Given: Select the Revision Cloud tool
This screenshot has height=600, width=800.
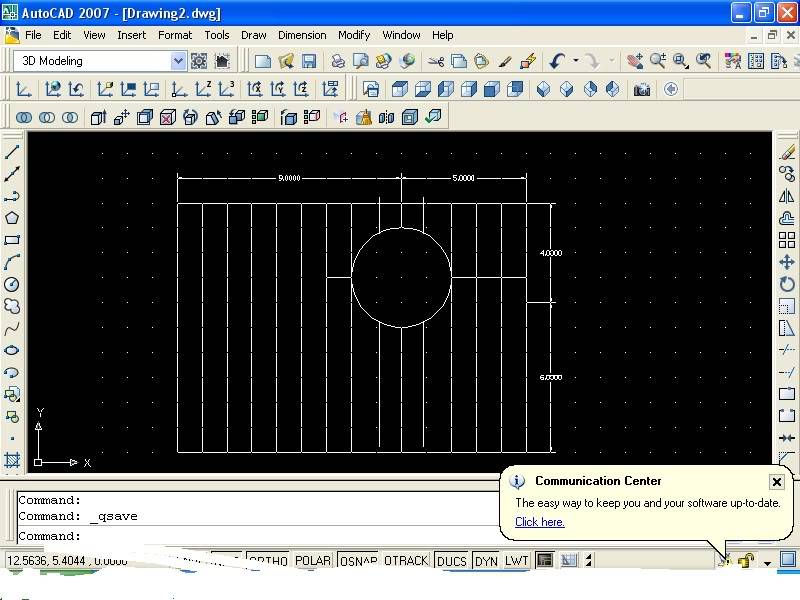Looking at the screenshot, I should [x=12, y=306].
